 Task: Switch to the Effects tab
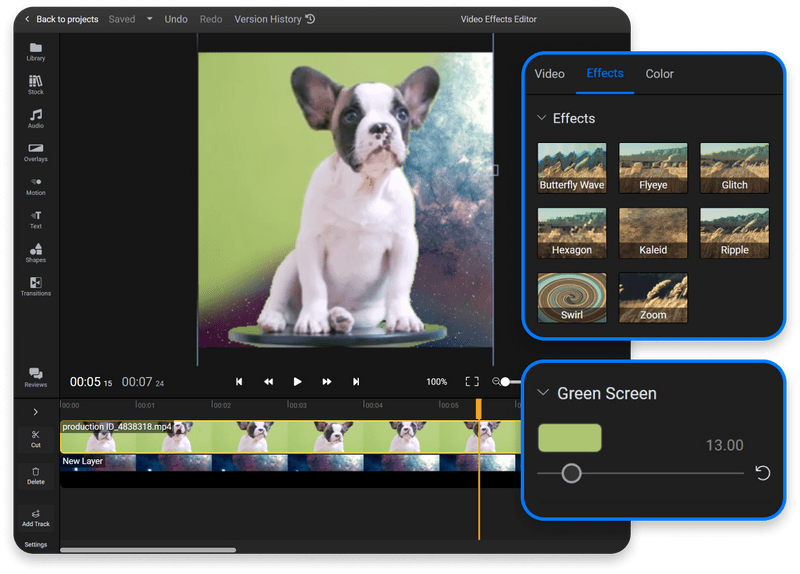tap(605, 73)
